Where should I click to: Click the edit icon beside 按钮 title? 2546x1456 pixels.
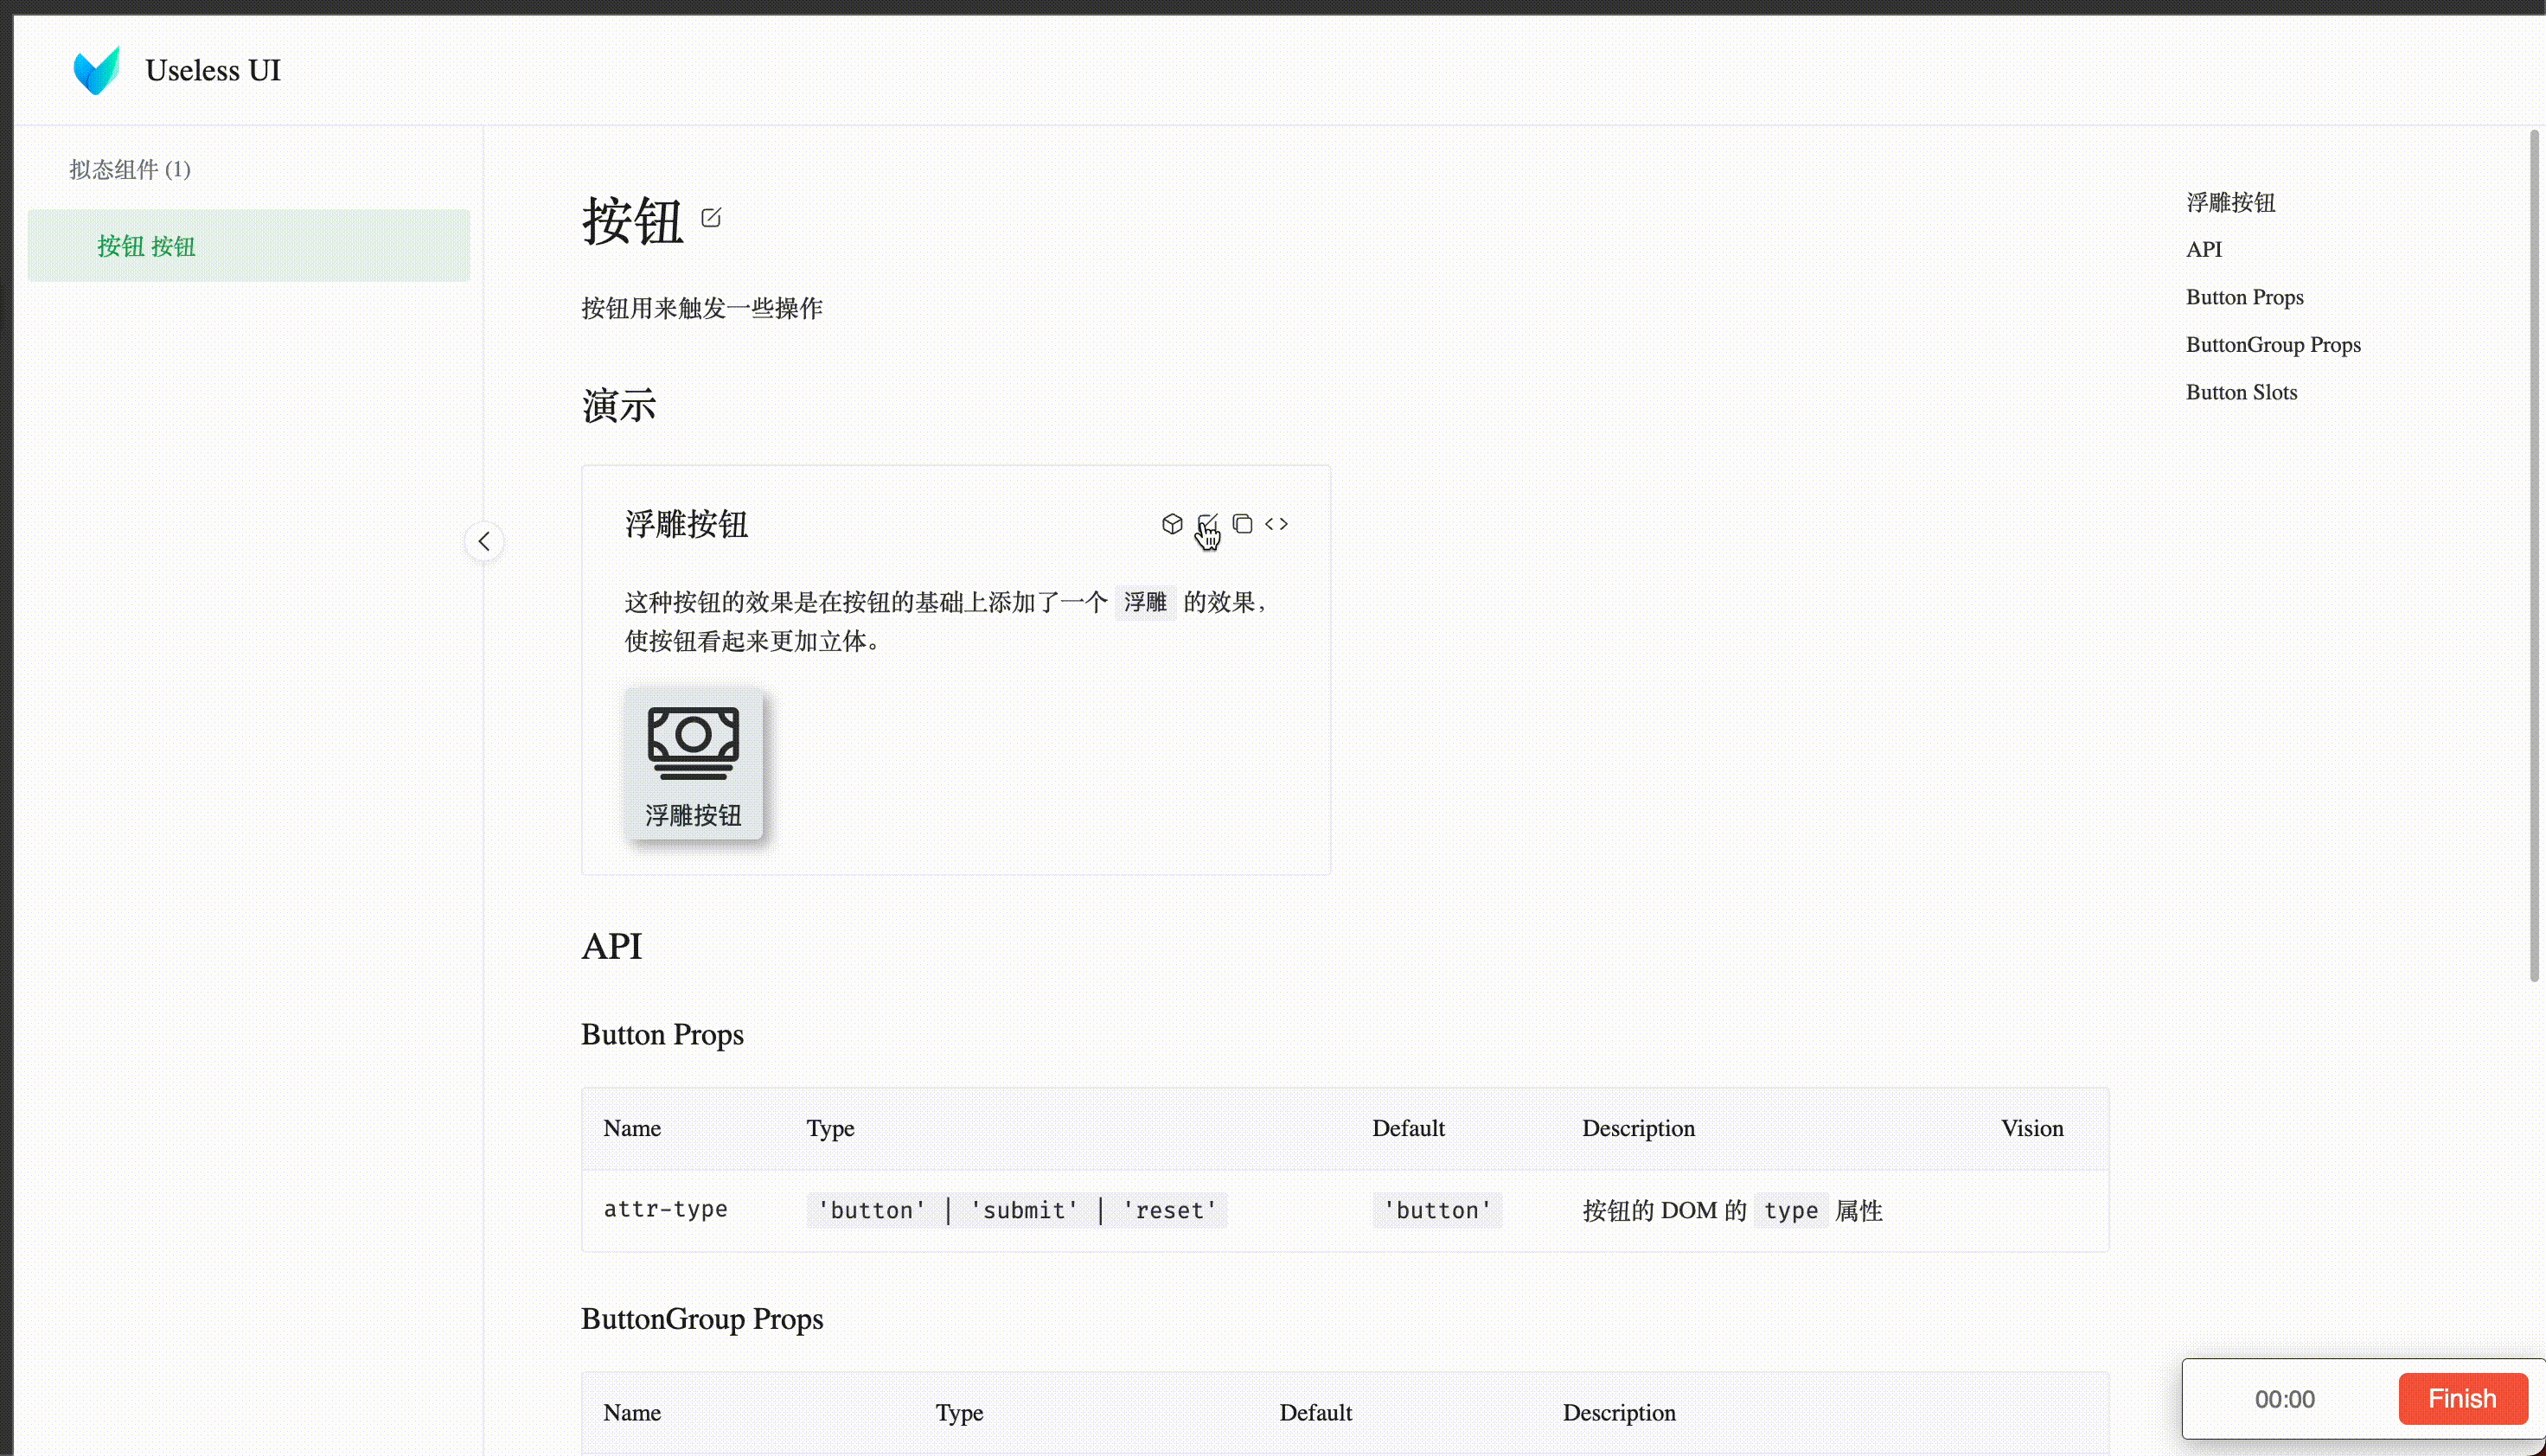pyautogui.click(x=711, y=217)
